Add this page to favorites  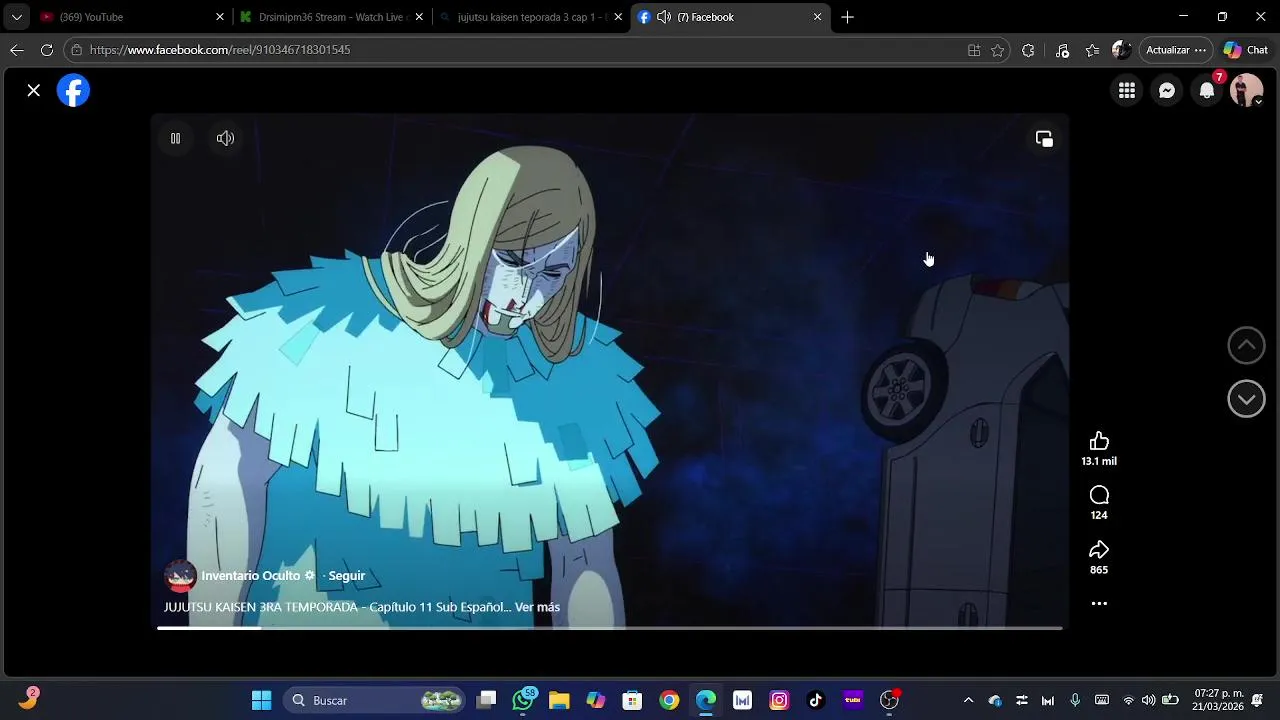coord(997,50)
